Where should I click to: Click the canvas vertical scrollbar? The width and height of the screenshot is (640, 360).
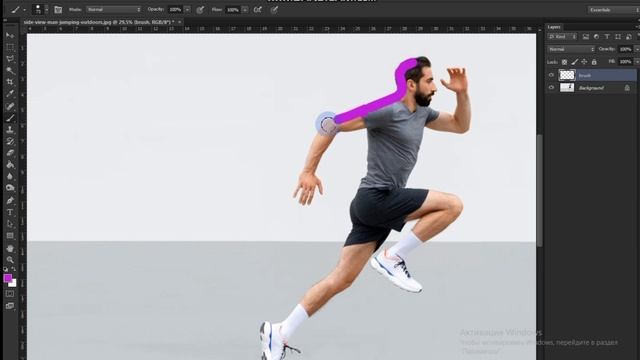[x=540, y=191]
